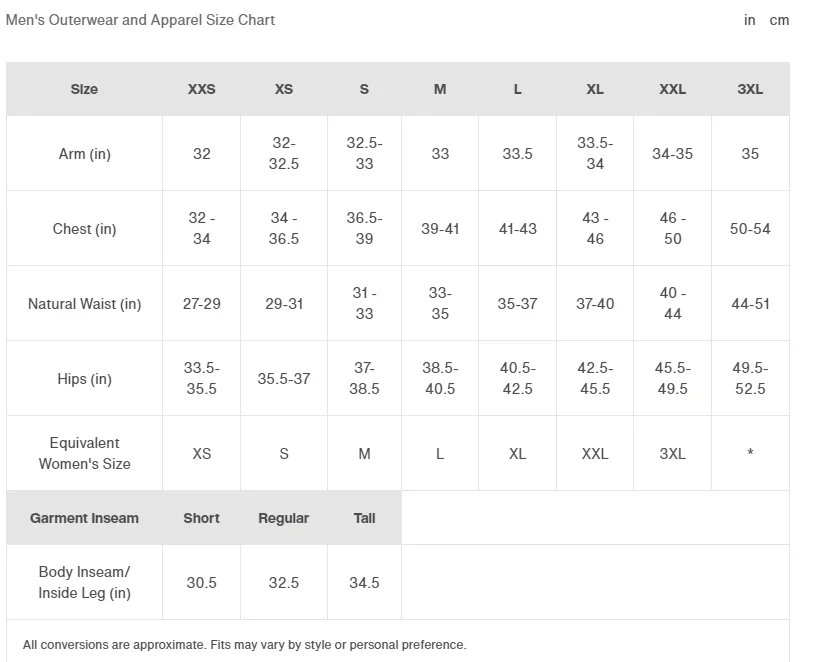830x662 pixels.
Task: Click the XL size column header
Action: click(595, 89)
